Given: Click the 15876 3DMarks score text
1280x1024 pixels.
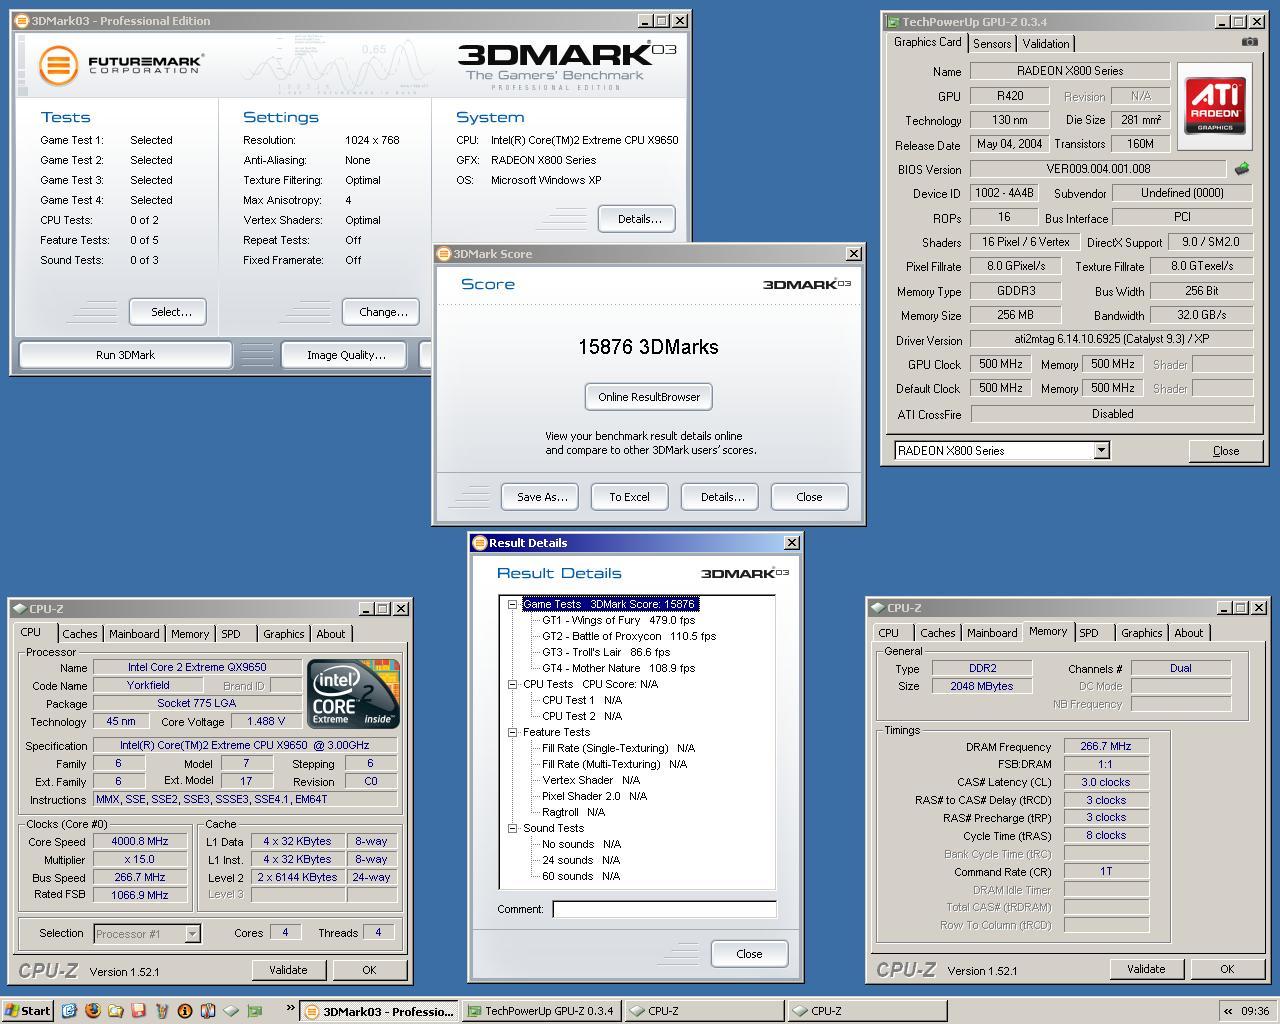Looking at the screenshot, I should point(648,347).
